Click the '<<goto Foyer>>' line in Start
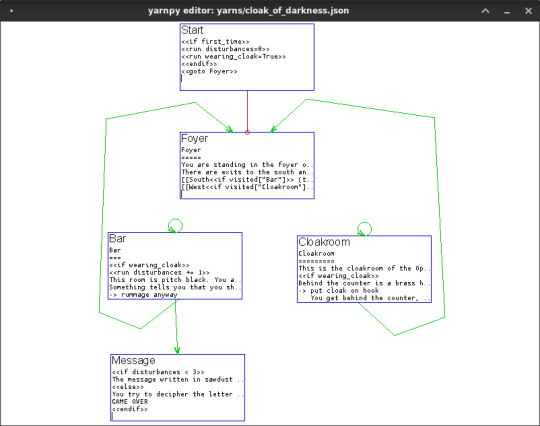The width and height of the screenshot is (540, 426). (x=209, y=72)
